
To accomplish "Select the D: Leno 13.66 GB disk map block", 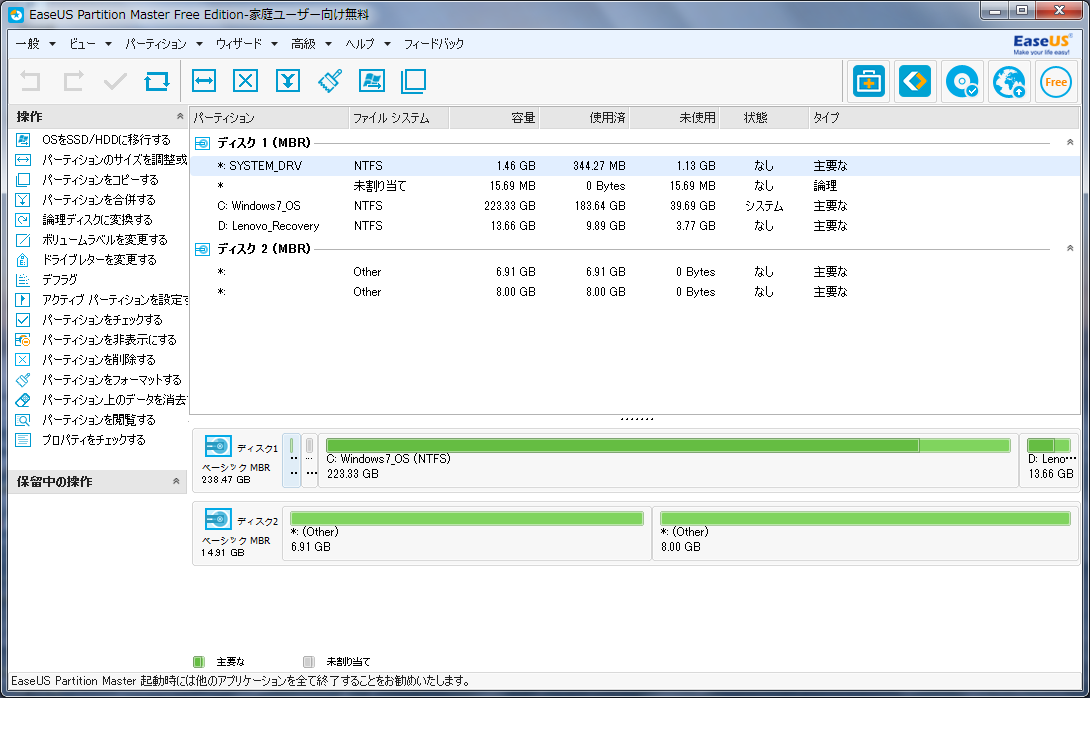I will 1049,459.
